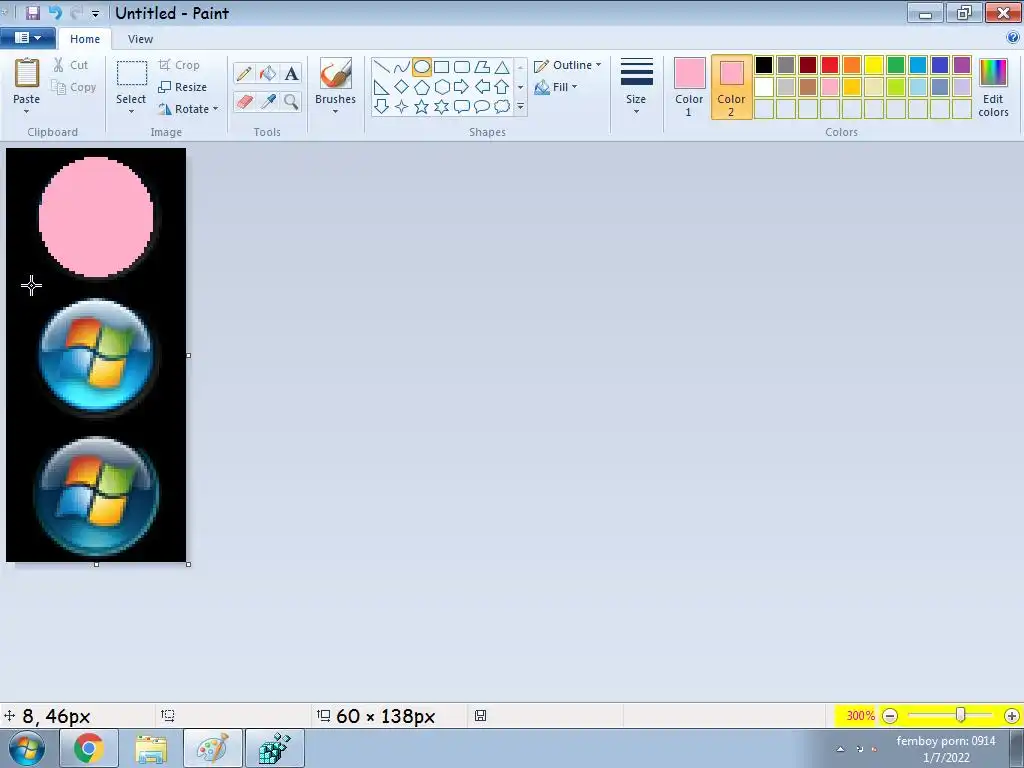The width and height of the screenshot is (1024, 768).
Task: Click the taskbar date 1/7/2022
Action: click(x=946, y=758)
